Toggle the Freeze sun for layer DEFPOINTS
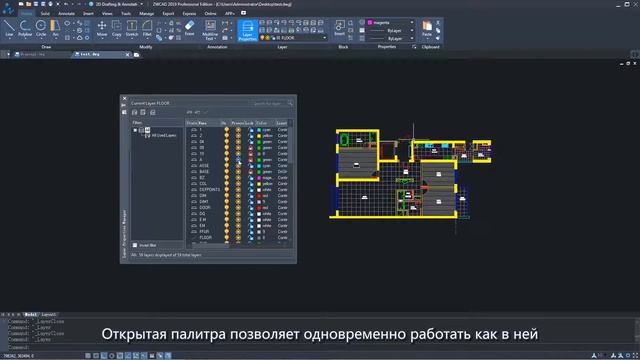The width and height of the screenshot is (640, 360). coord(238,189)
